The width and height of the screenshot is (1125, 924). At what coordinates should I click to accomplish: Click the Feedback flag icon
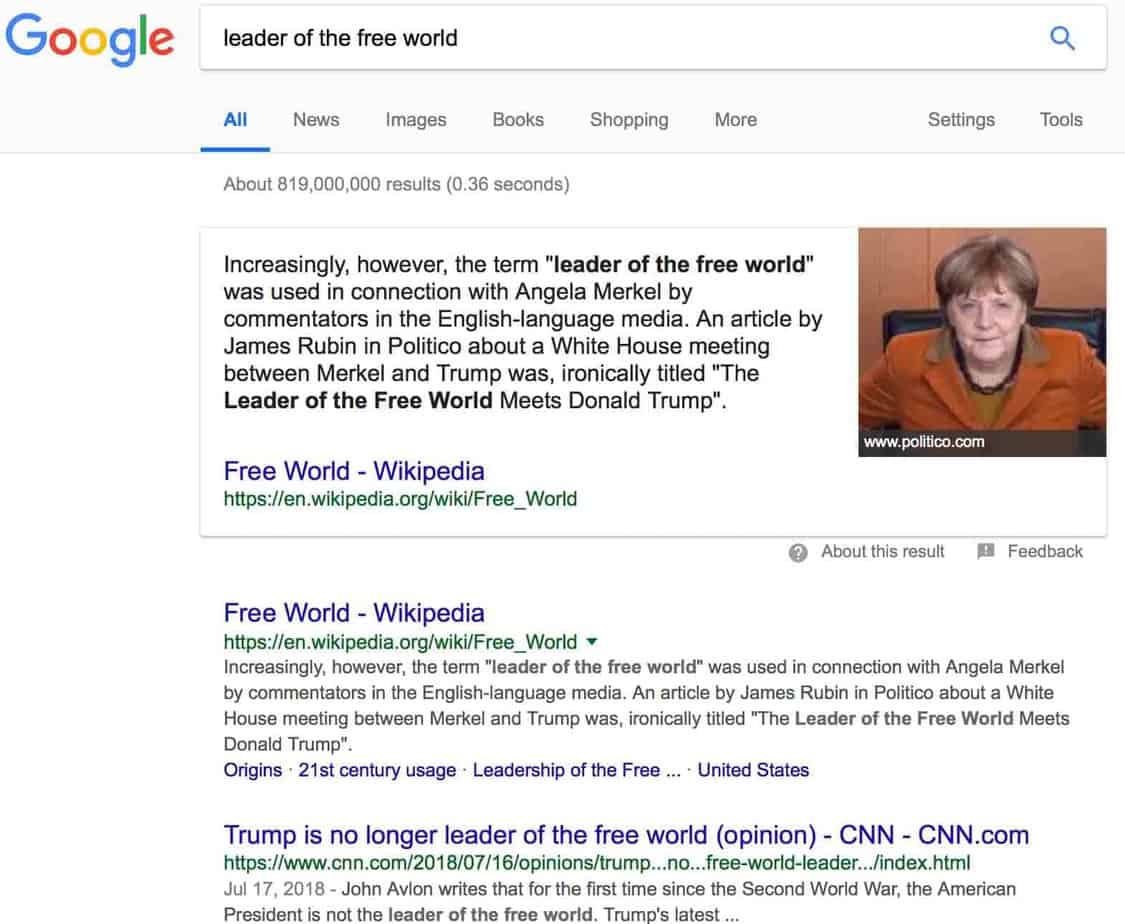[986, 551]
